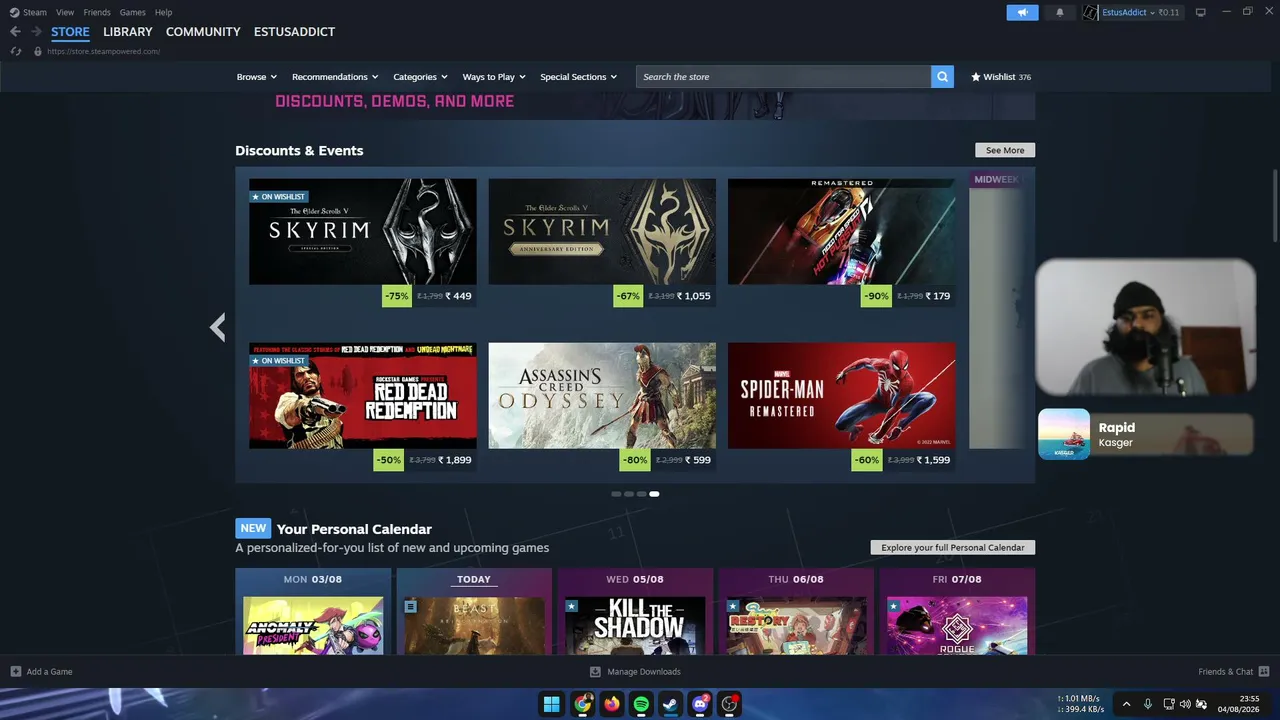Viewport: 1280px width, 720px height.
Task: Open the Friends menu
Action: point(97,12)
